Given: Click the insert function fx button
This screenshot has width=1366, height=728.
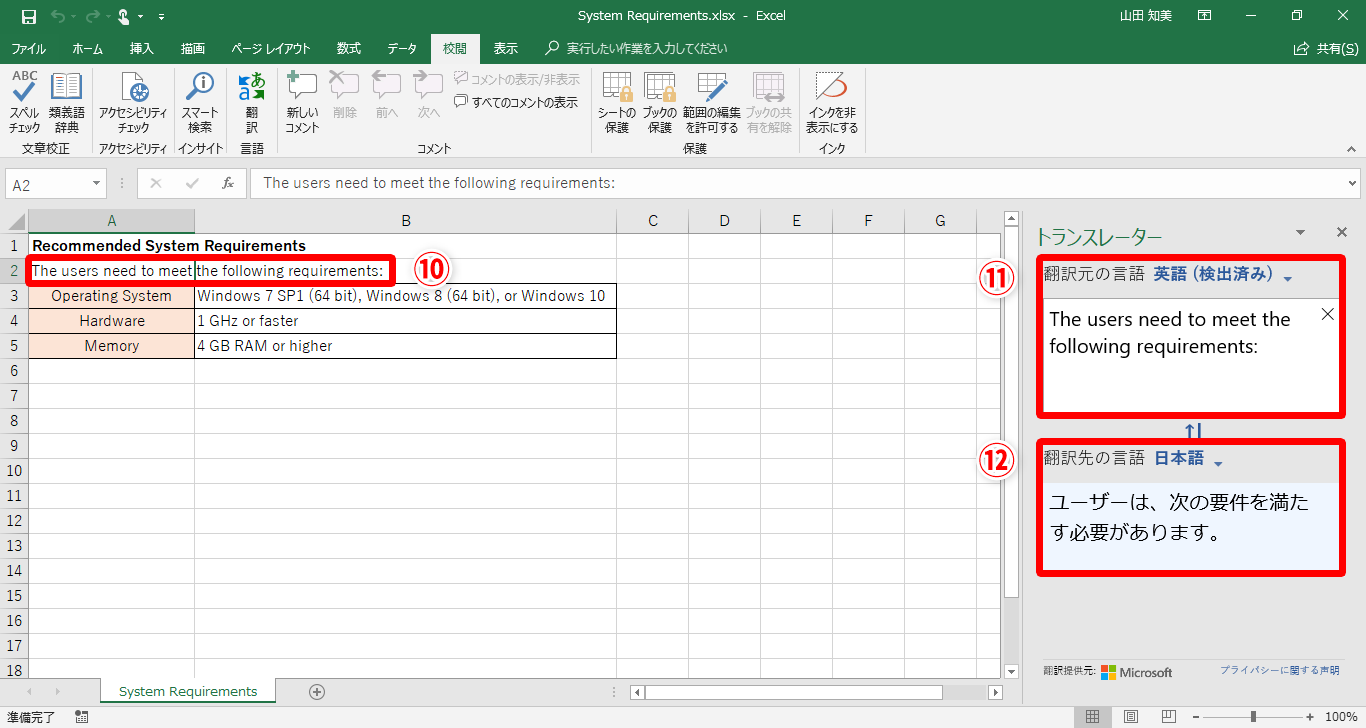Looking at the screenshot, I should [228, 184].
